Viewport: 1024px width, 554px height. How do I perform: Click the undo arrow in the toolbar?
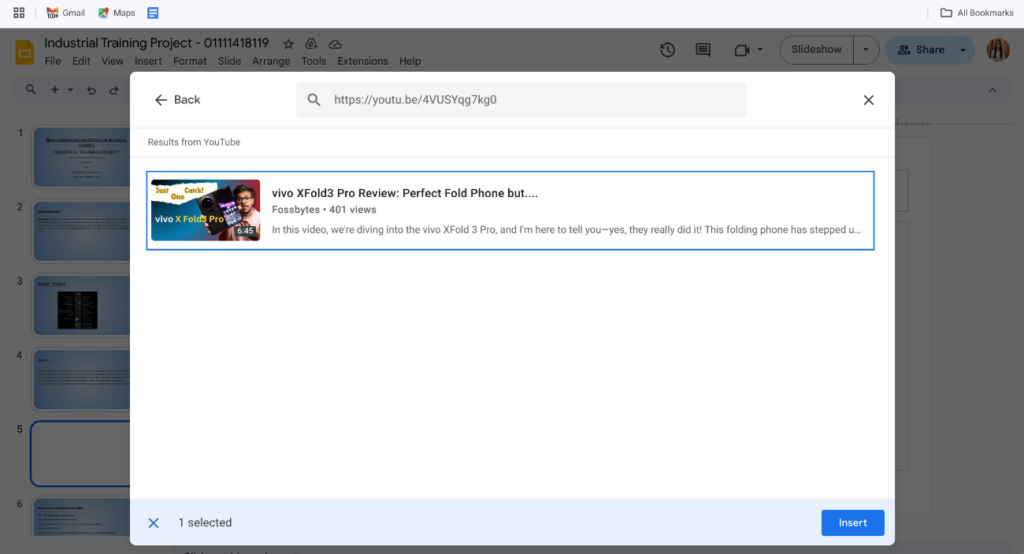tap(91, 90)
